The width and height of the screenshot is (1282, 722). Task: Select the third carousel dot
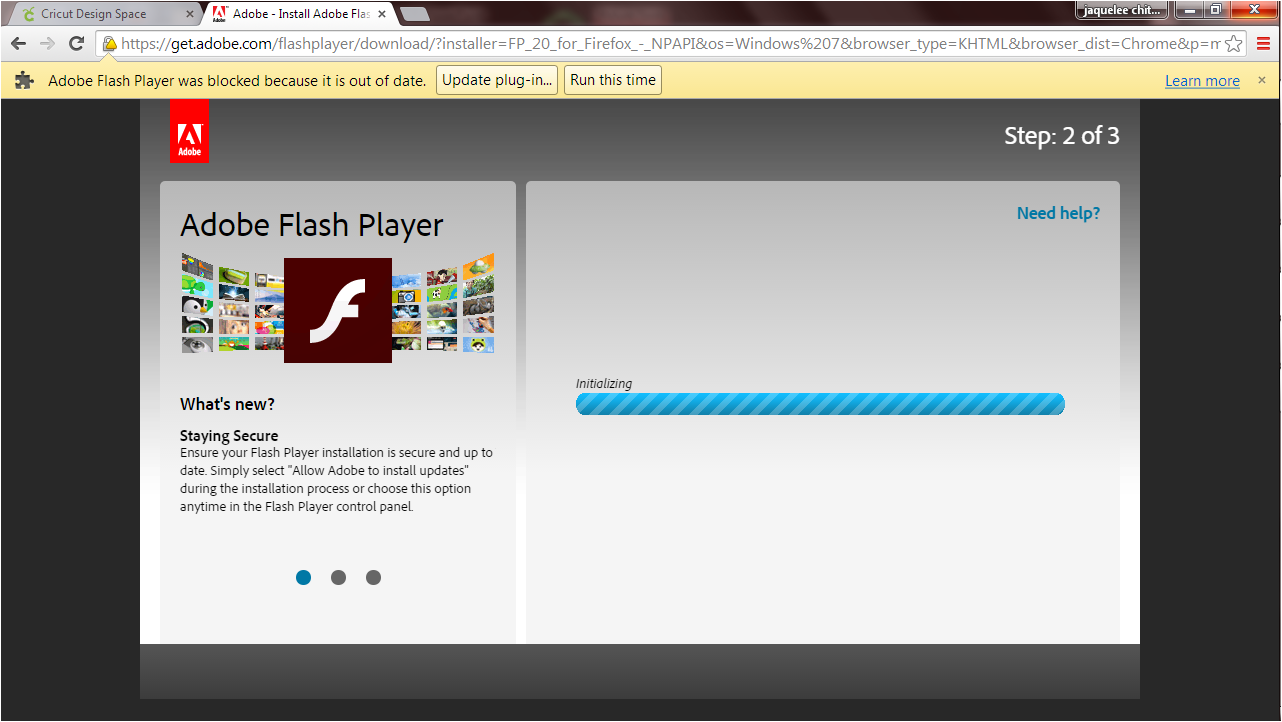tap(373, 577)
